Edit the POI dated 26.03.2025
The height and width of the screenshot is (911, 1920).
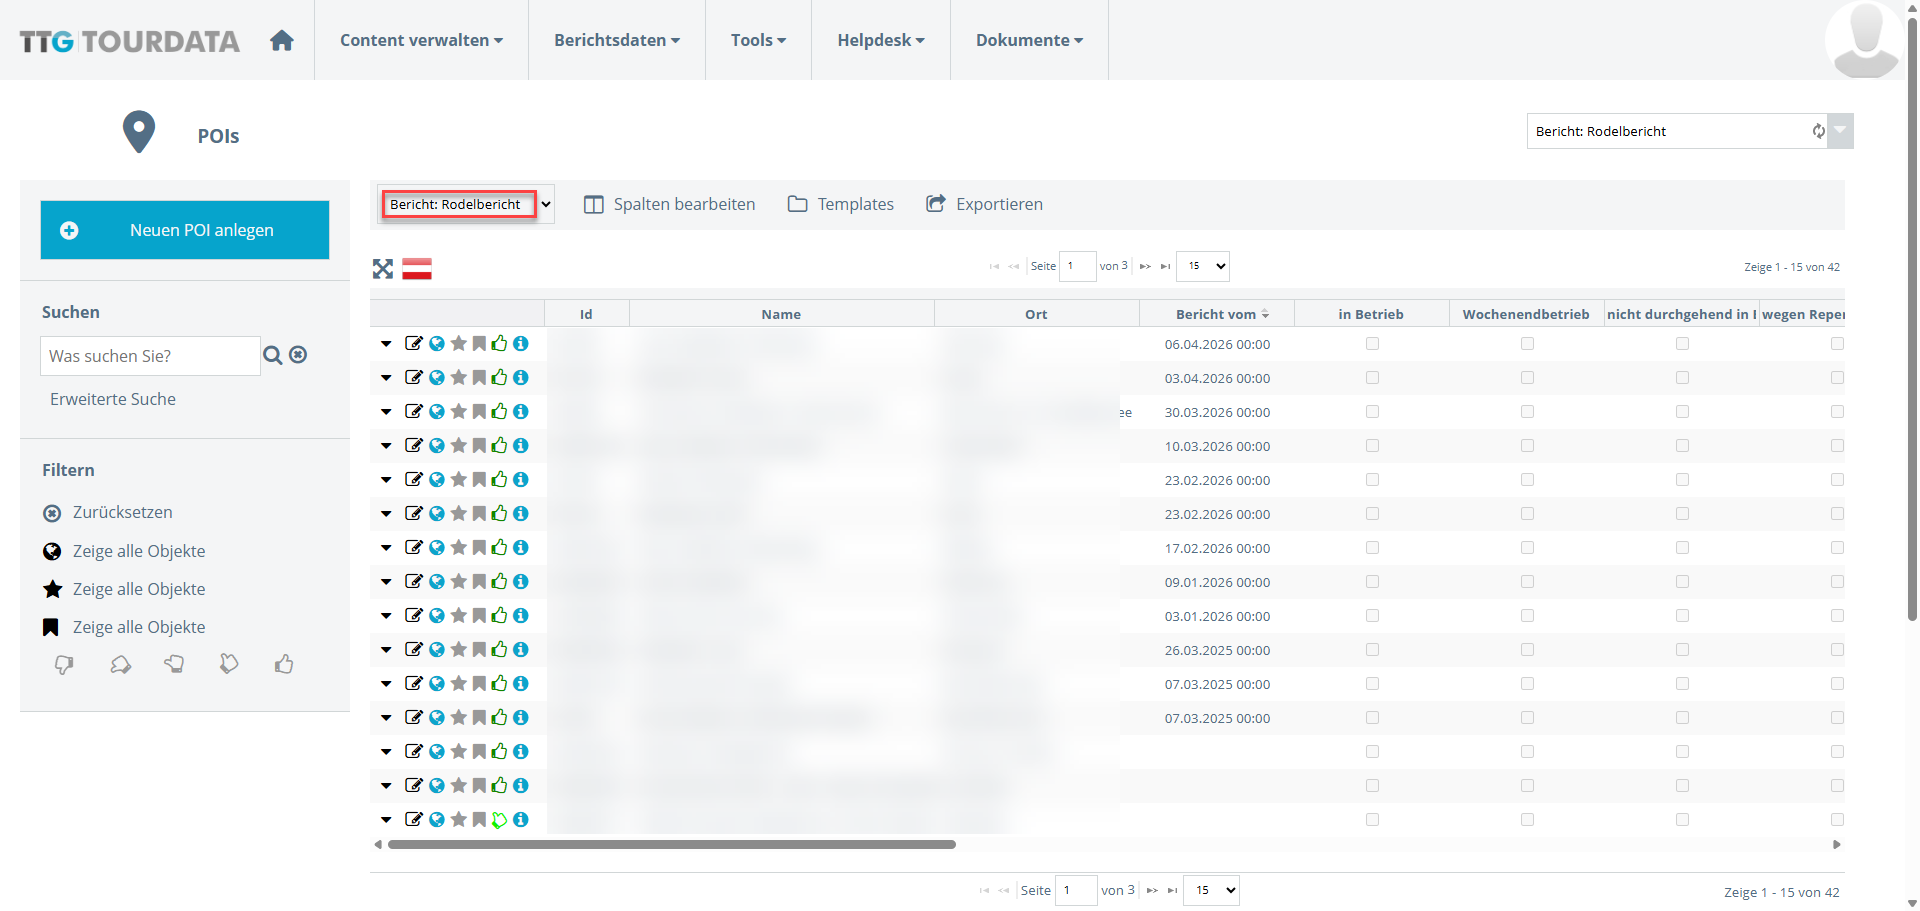click(413, 650)
